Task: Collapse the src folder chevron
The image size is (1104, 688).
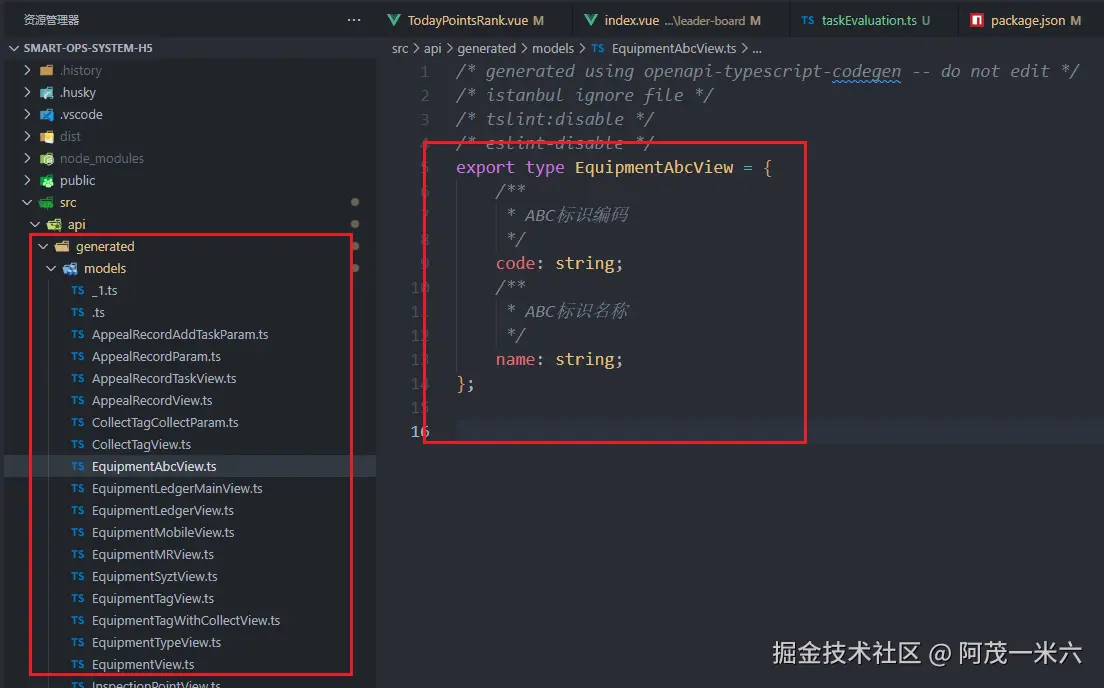Action: pyautogui.click(x=27, y=202)
